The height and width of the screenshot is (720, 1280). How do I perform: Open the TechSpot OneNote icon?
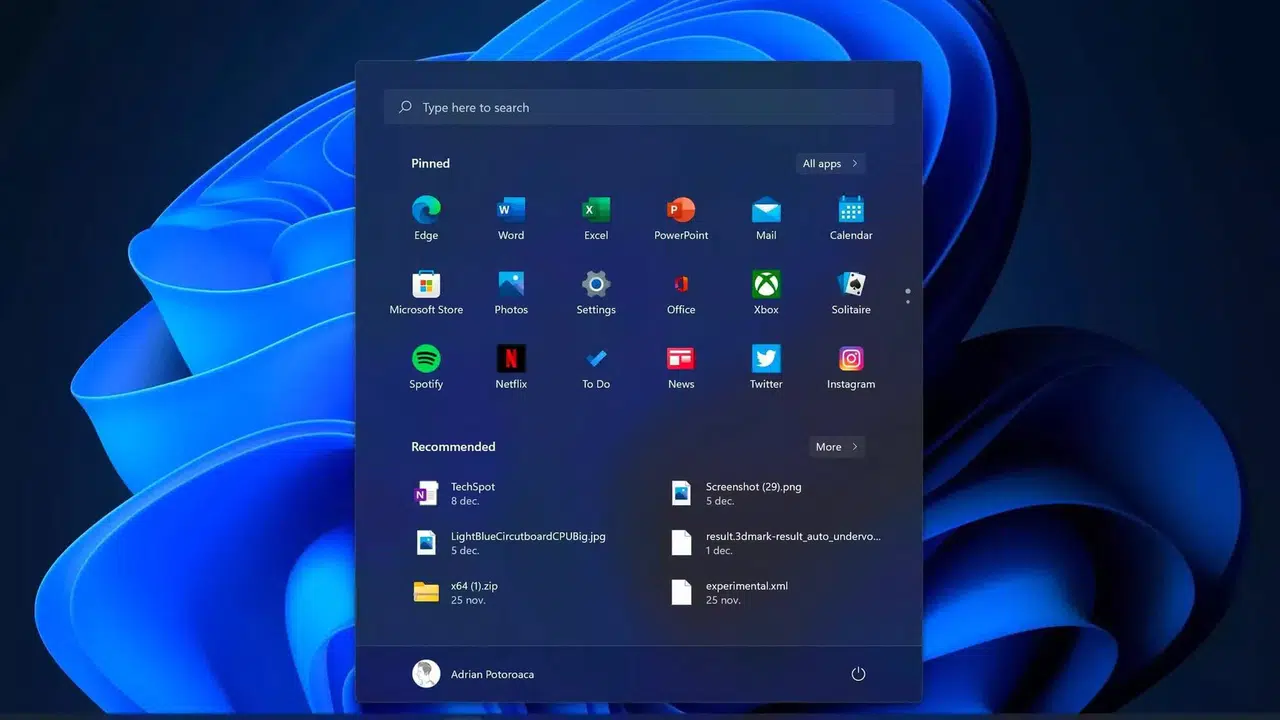[426, 493]
